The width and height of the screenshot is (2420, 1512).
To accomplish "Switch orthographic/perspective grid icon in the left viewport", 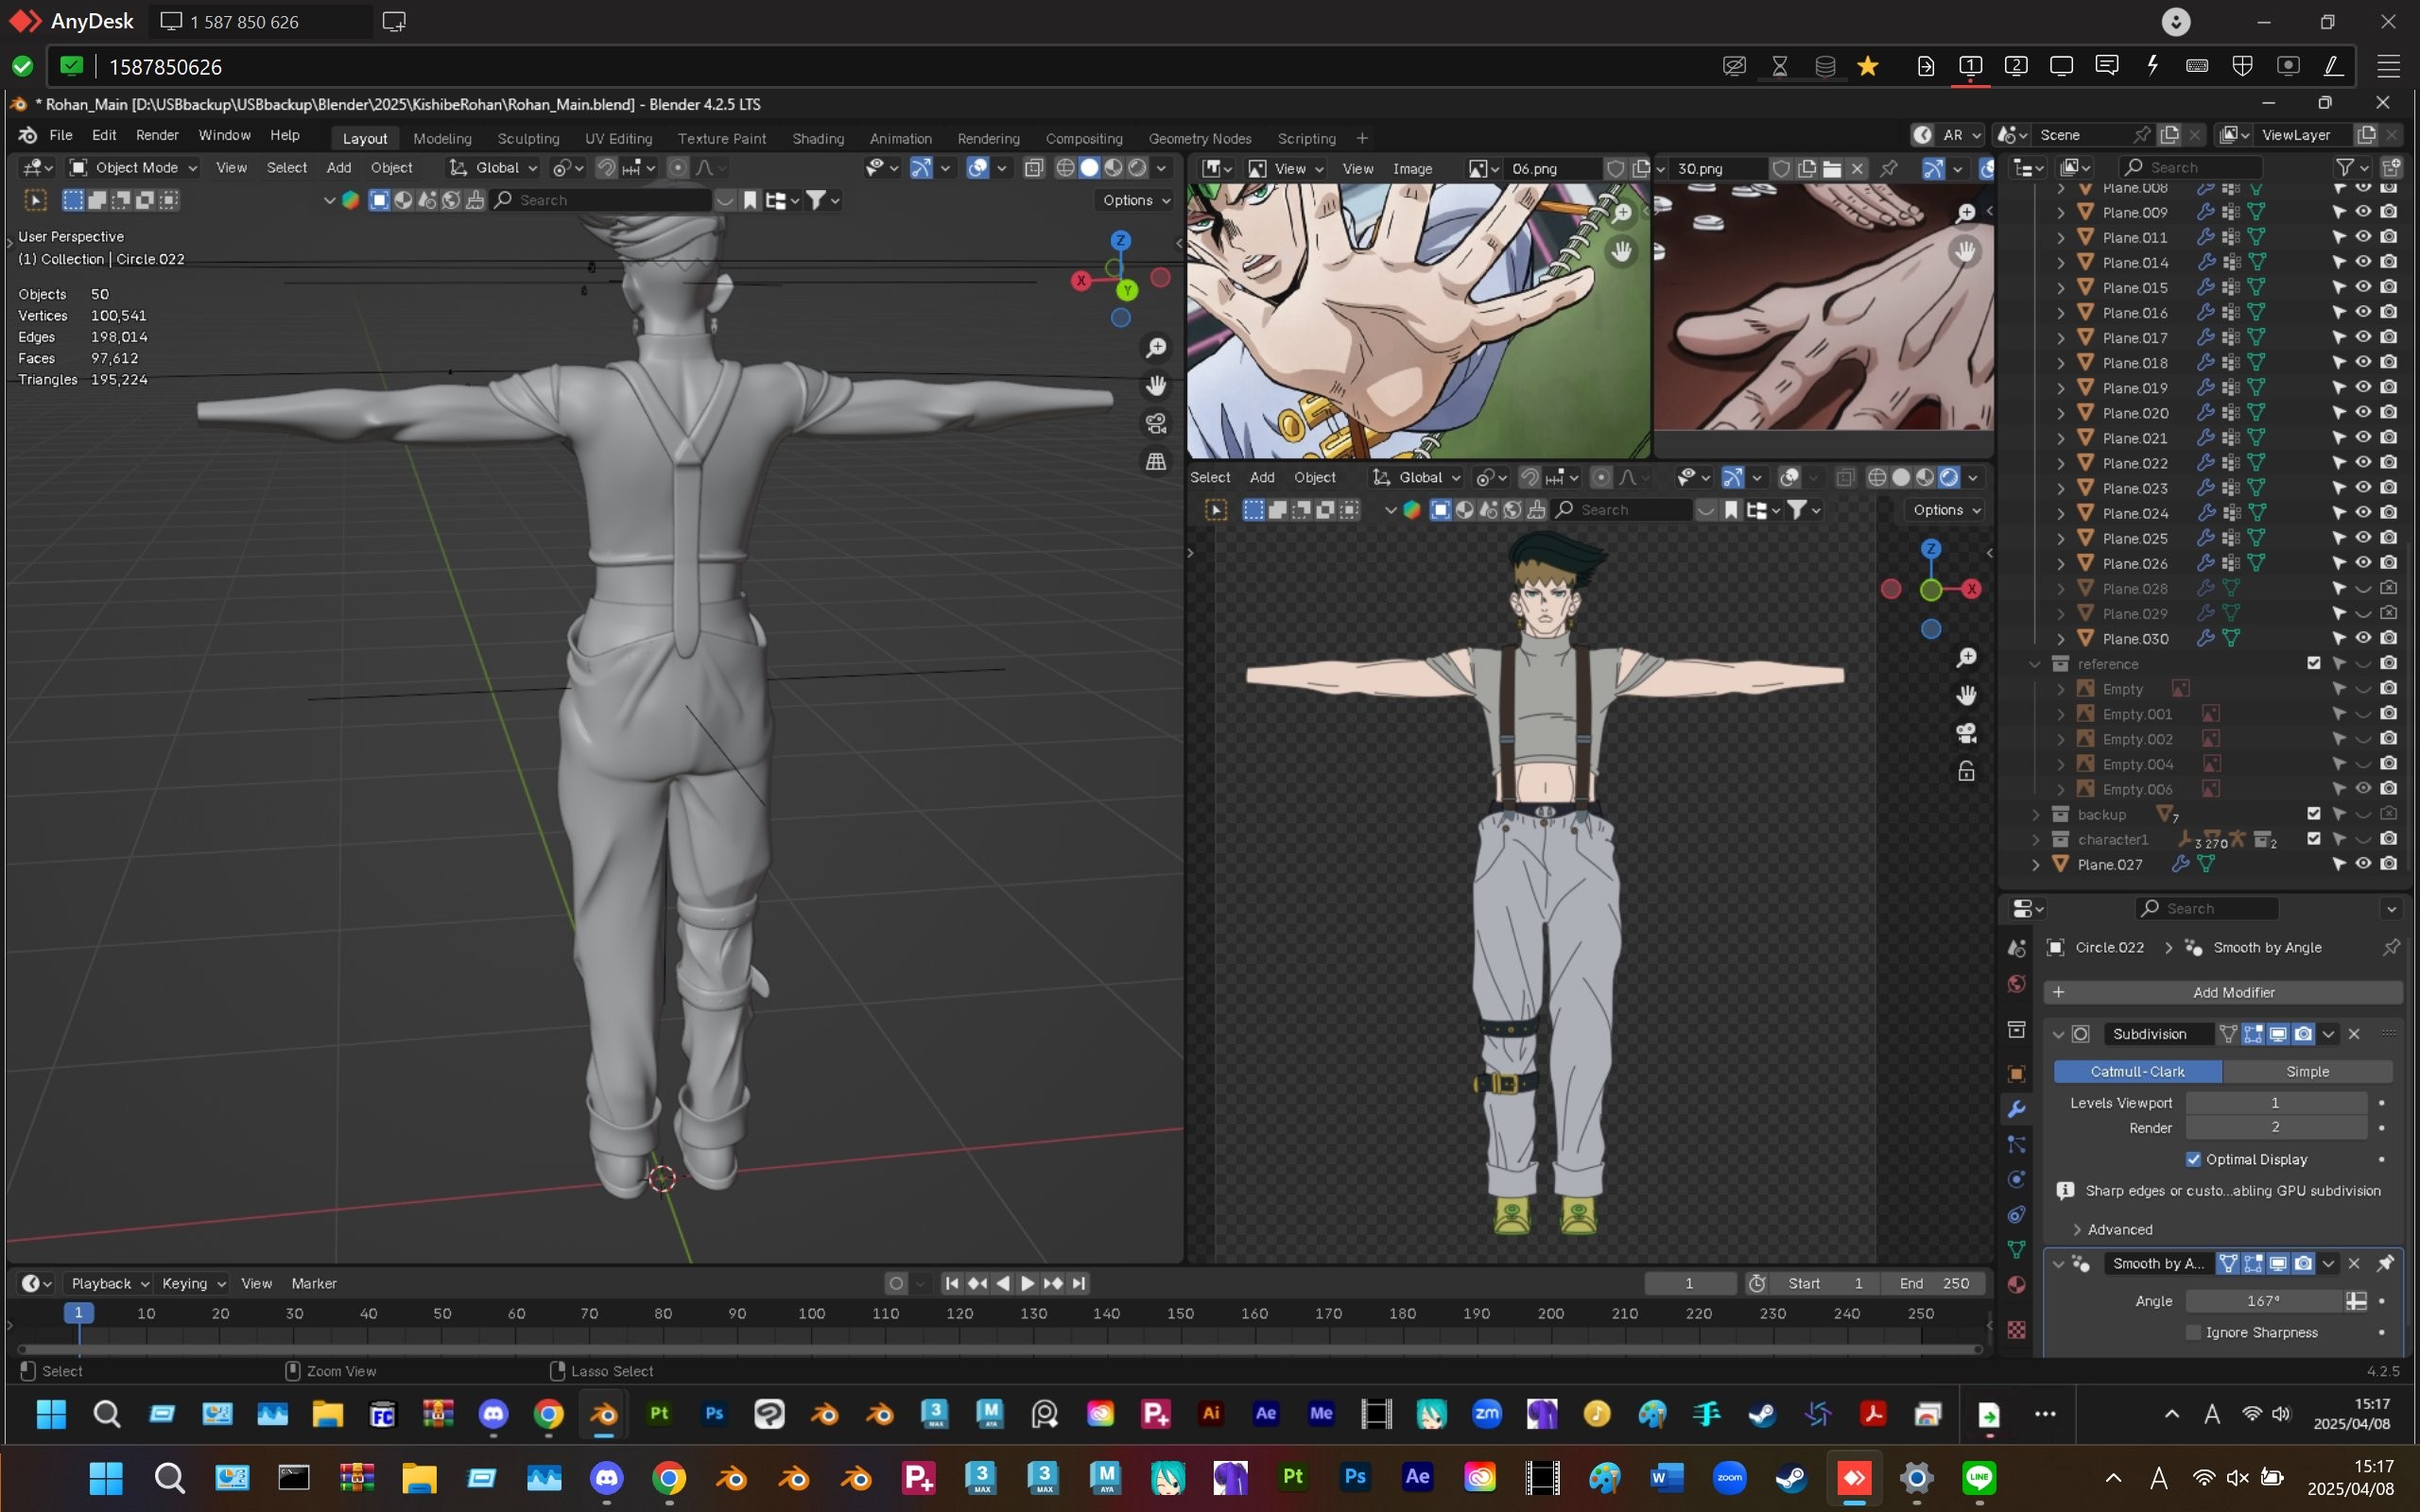I will (x=1156, y=461).
